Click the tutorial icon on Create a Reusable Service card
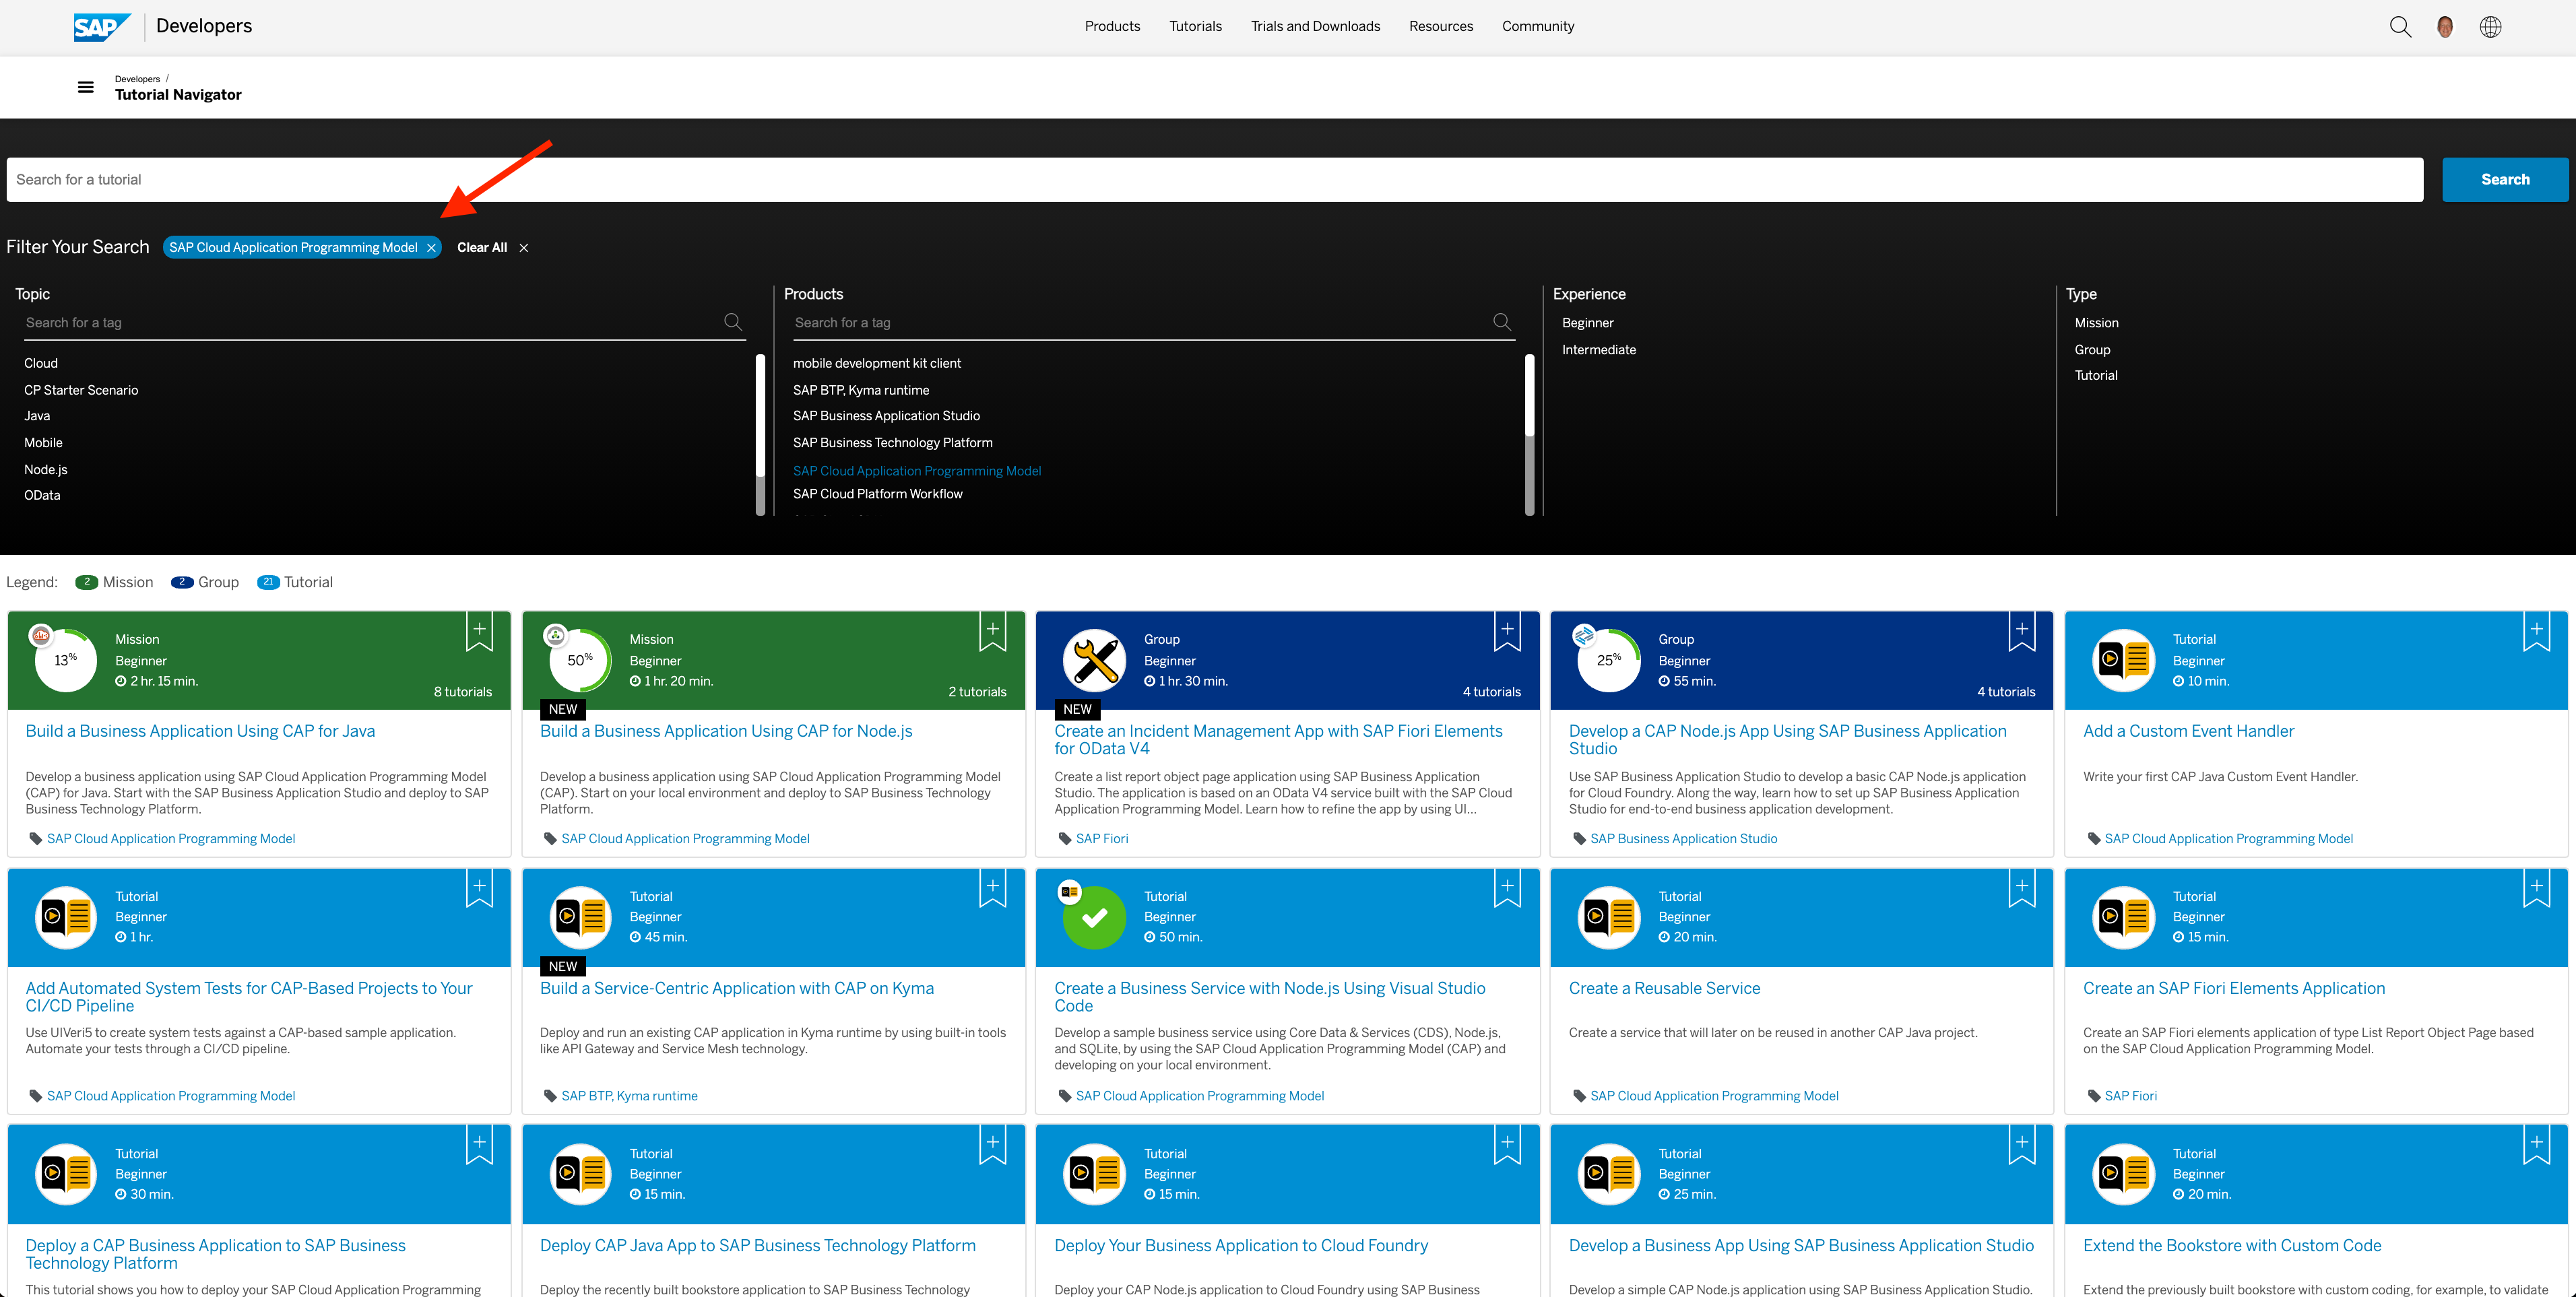Image resolution: width=2576 pixels, height=1297 pixels. pyautogui.click(x=1609, y=917)
